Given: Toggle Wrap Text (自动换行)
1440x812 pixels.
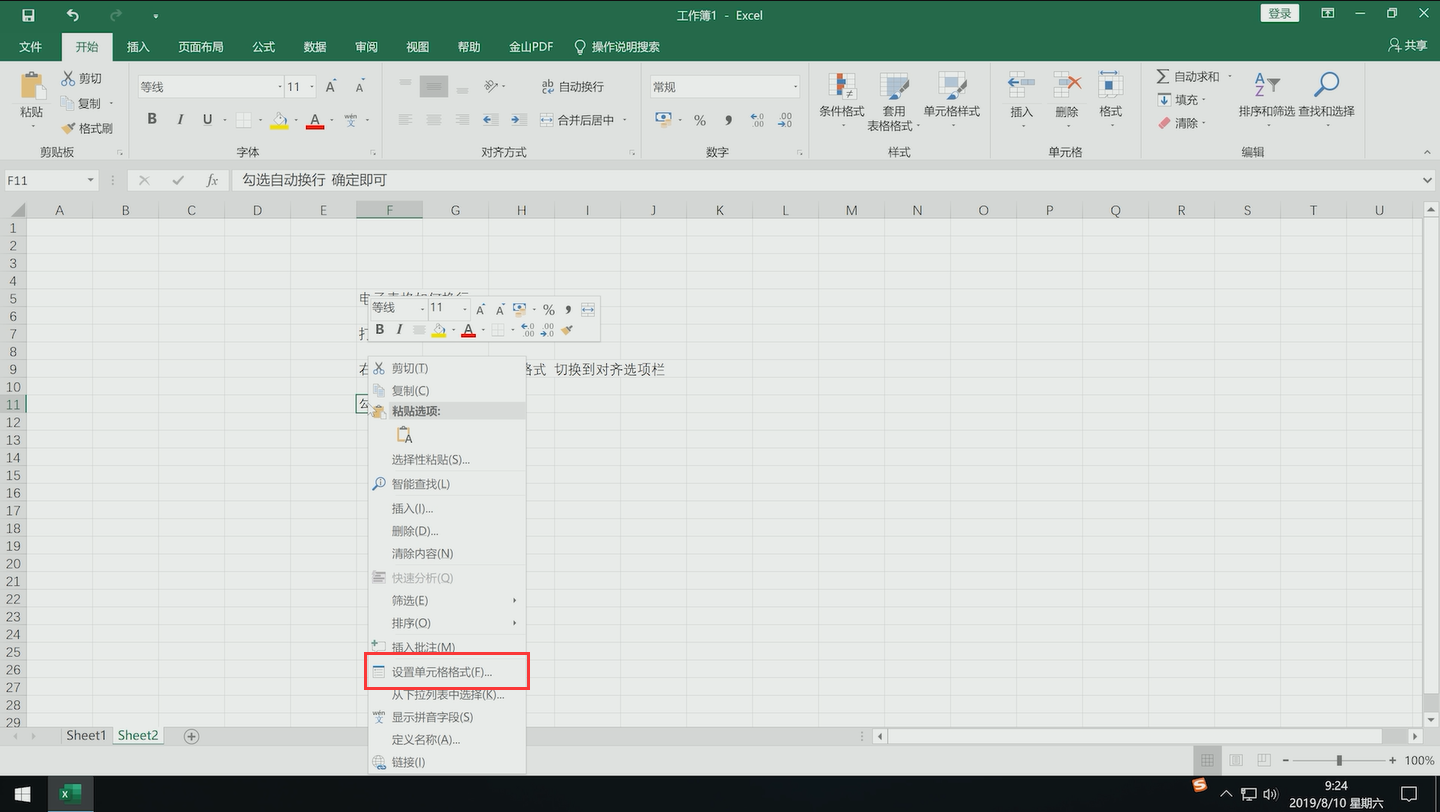Looking at the screenshot, I should 572,87.
